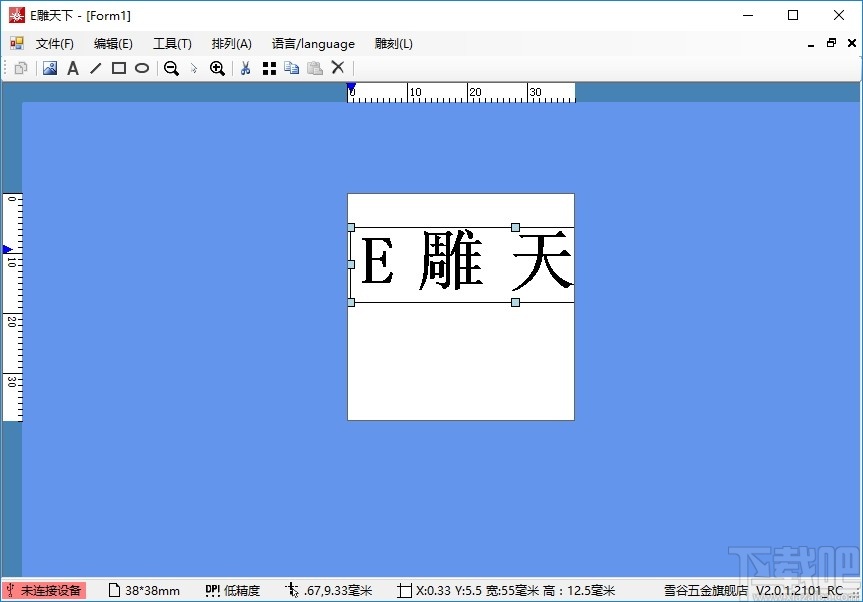Open the 语言/language menu
The image size is (863, 602).
pyautogui.click(x=313, y=43)
